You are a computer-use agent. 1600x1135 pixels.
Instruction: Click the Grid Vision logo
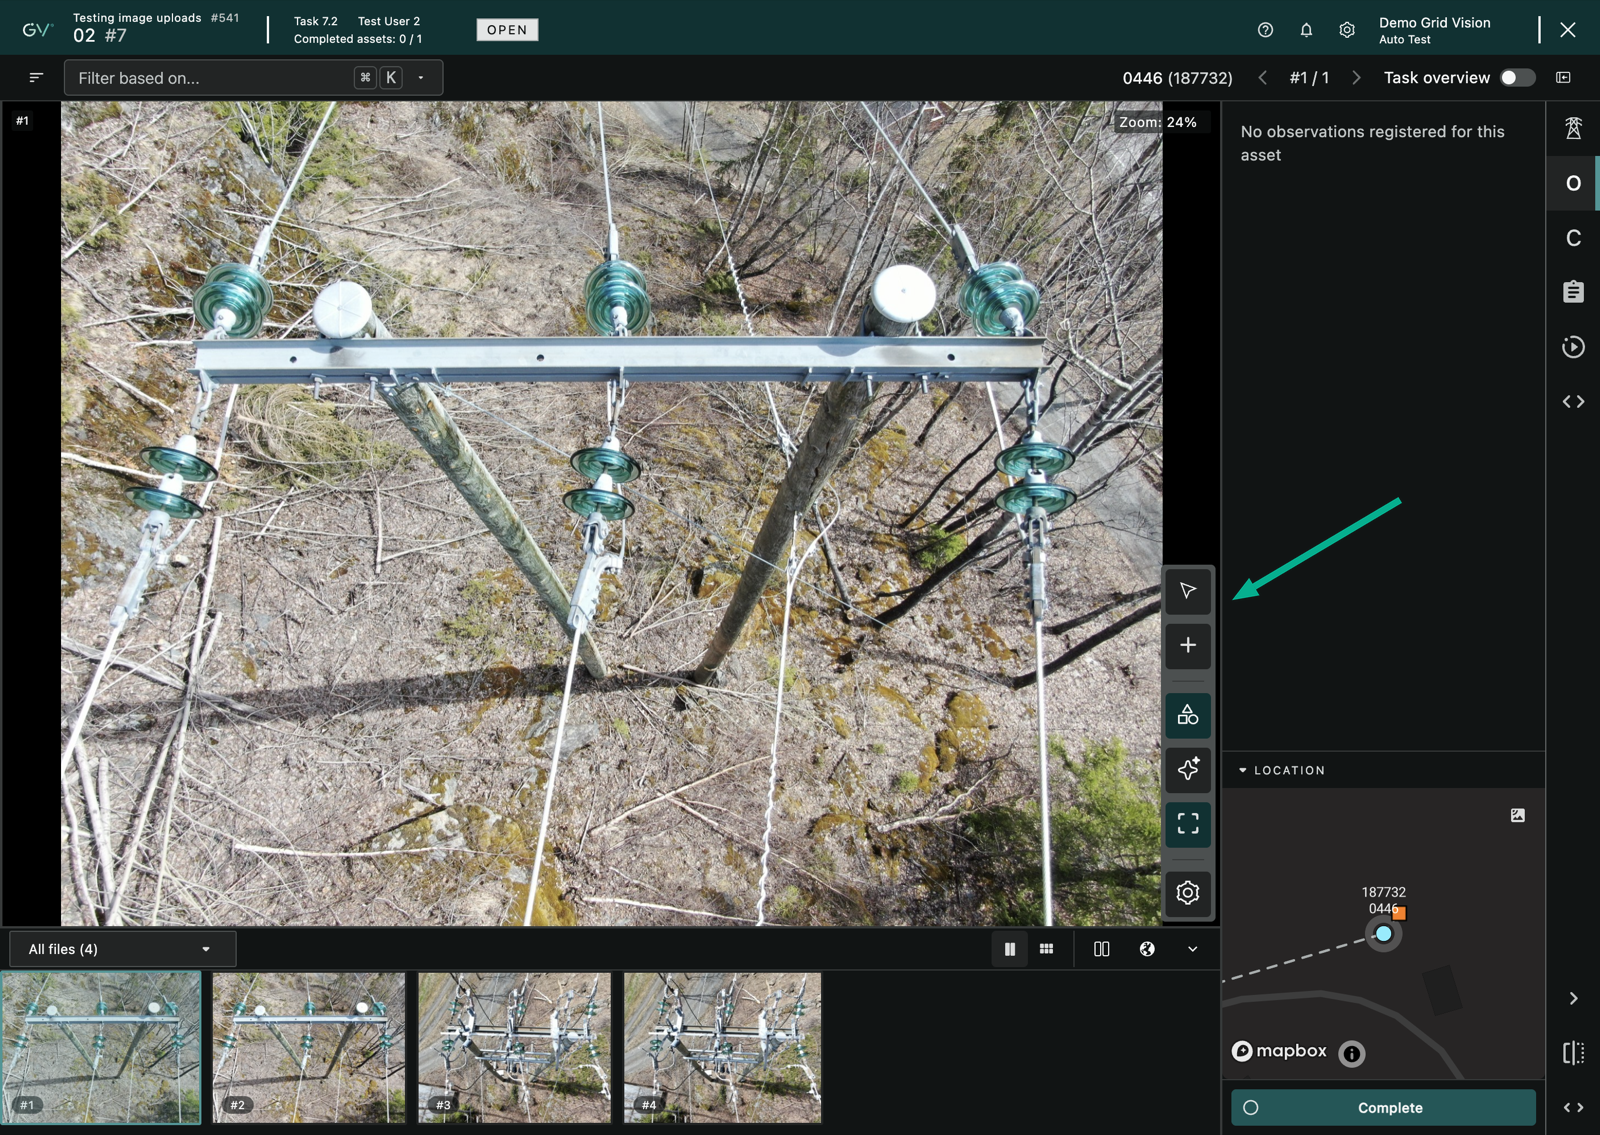(36, 29)
